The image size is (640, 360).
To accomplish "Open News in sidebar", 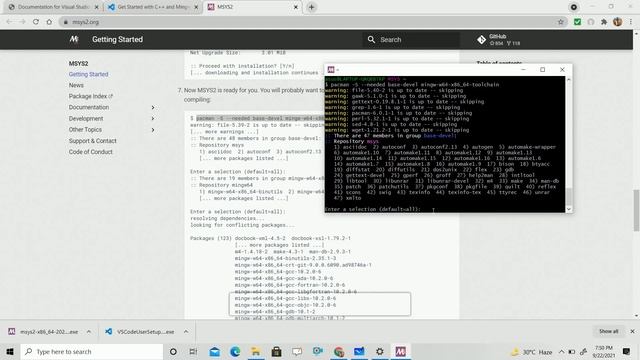I will click(x=76, y=85).
